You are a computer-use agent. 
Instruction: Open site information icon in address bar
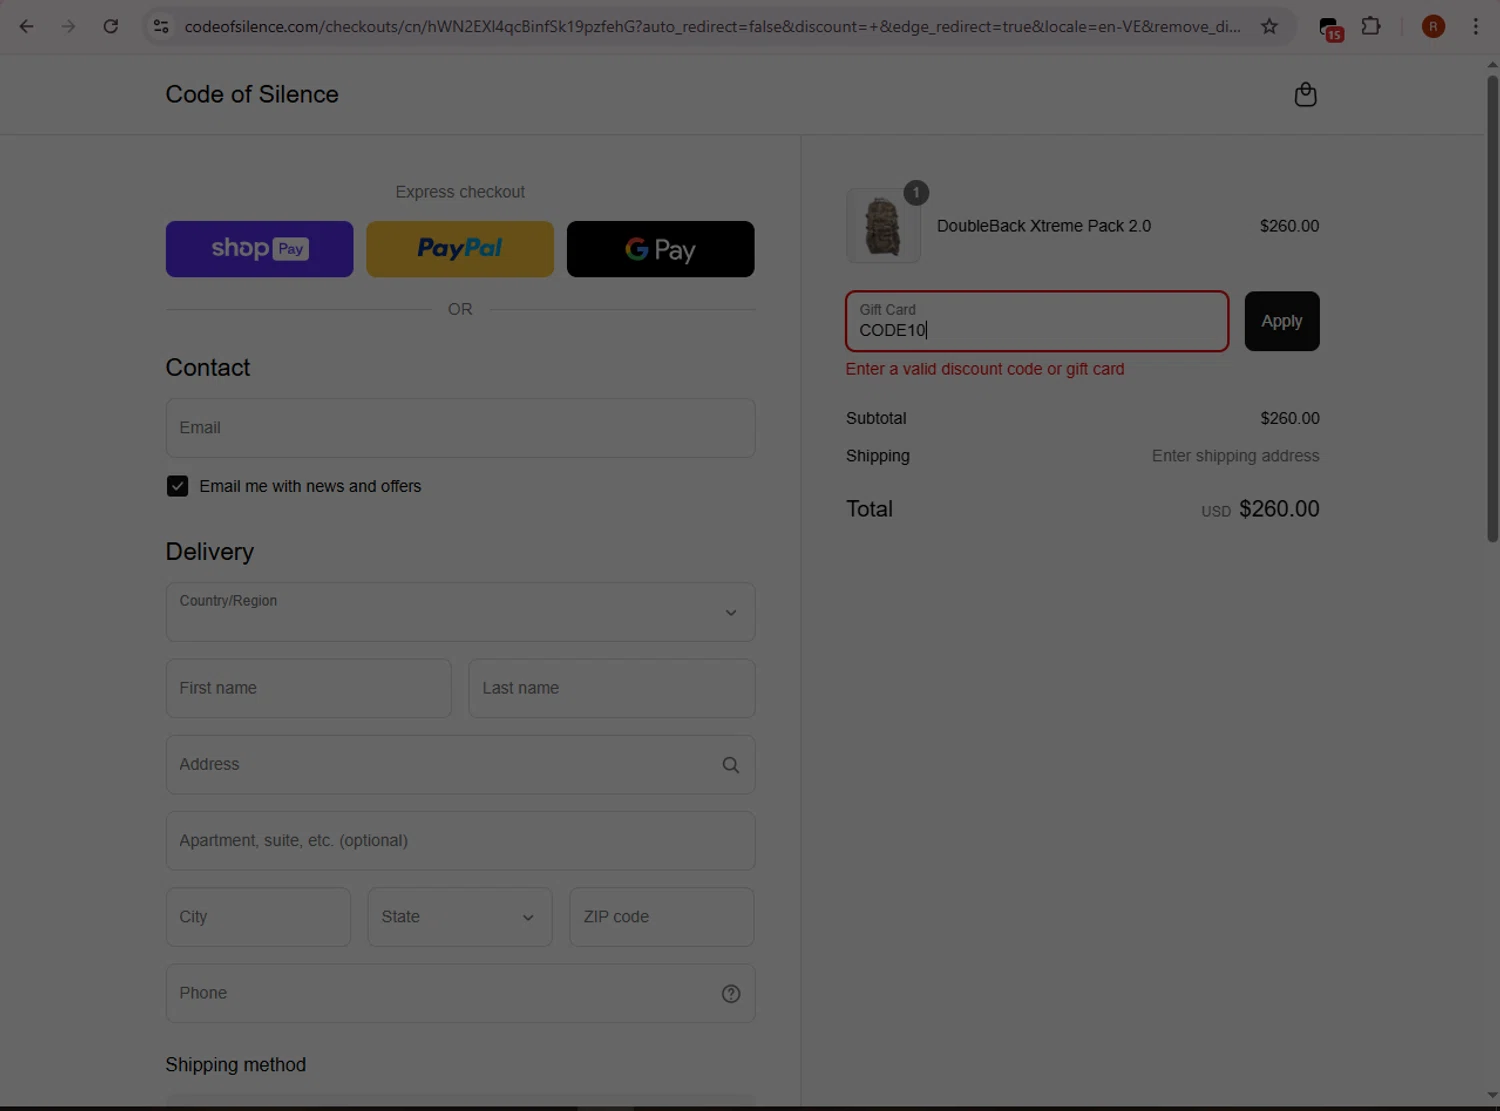[x=161, y=27]
